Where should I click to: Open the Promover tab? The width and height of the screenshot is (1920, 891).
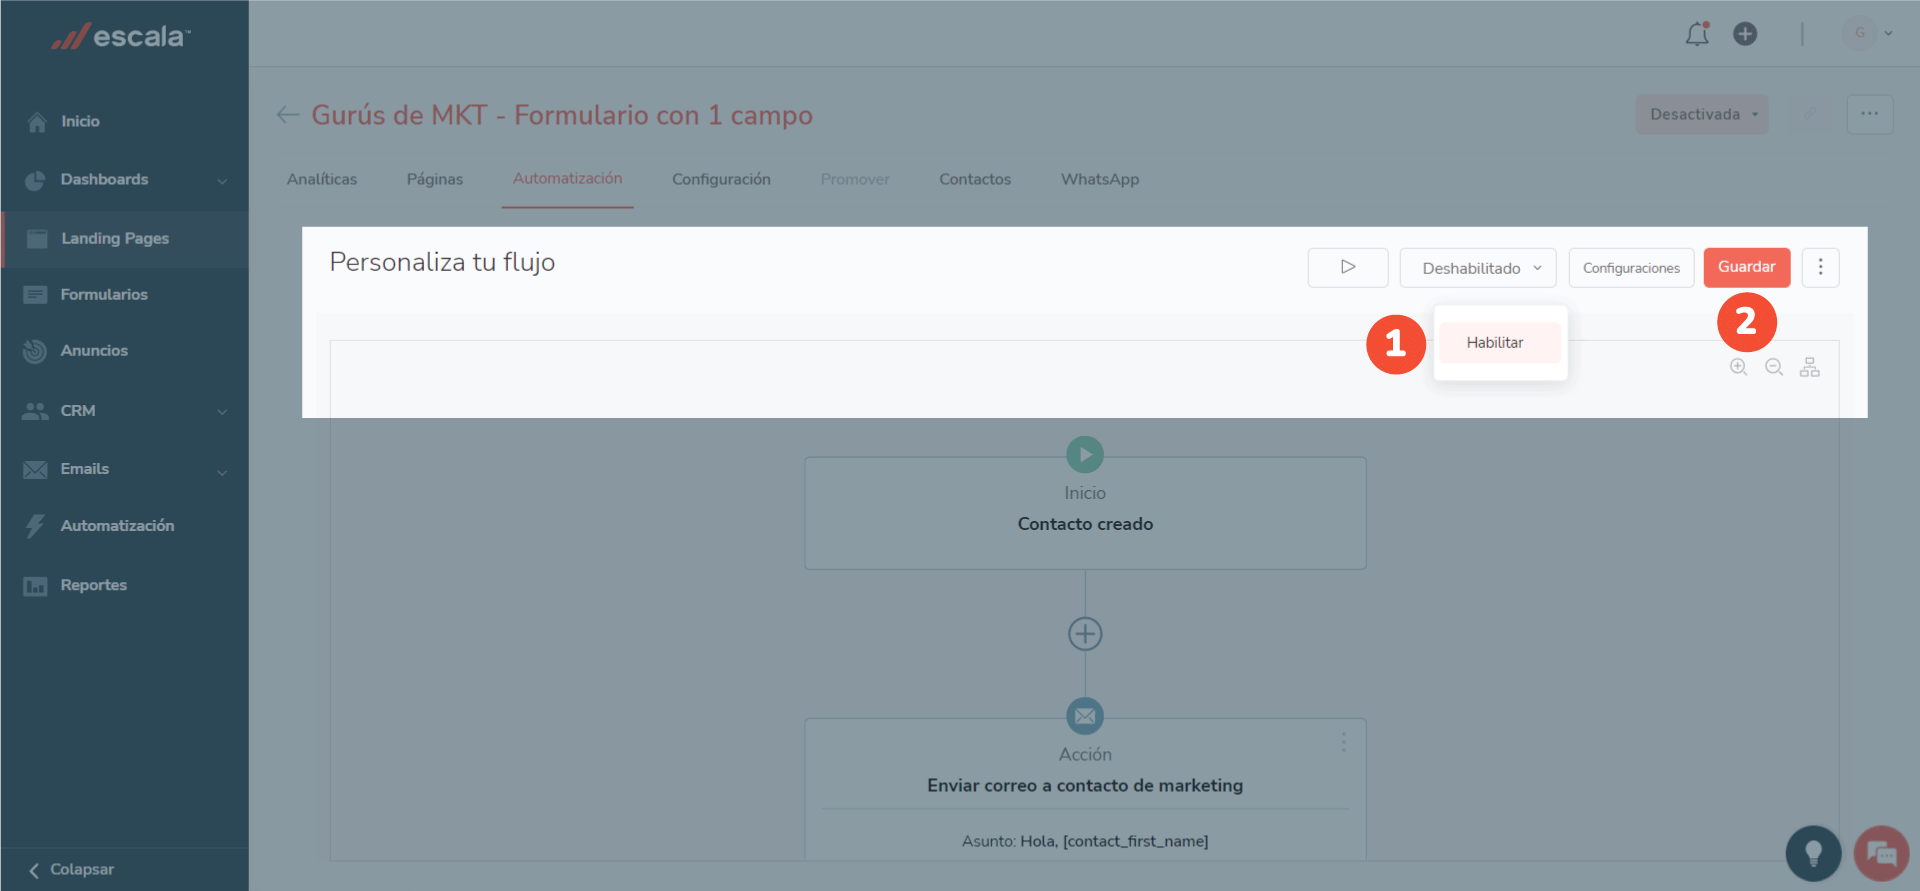click(x=855, y=180)
